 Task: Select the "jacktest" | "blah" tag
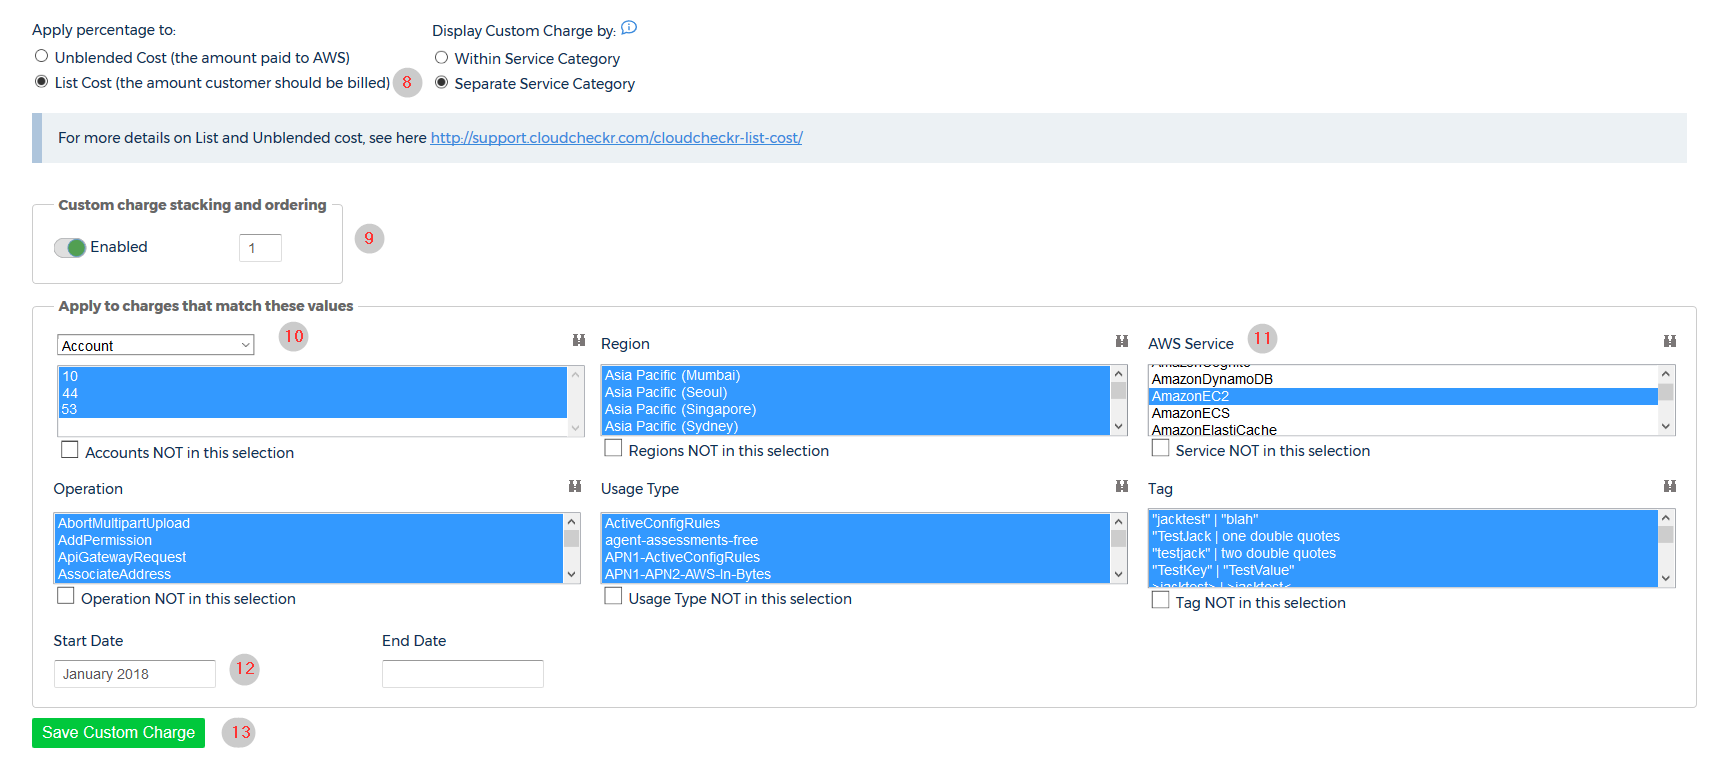1403,519
